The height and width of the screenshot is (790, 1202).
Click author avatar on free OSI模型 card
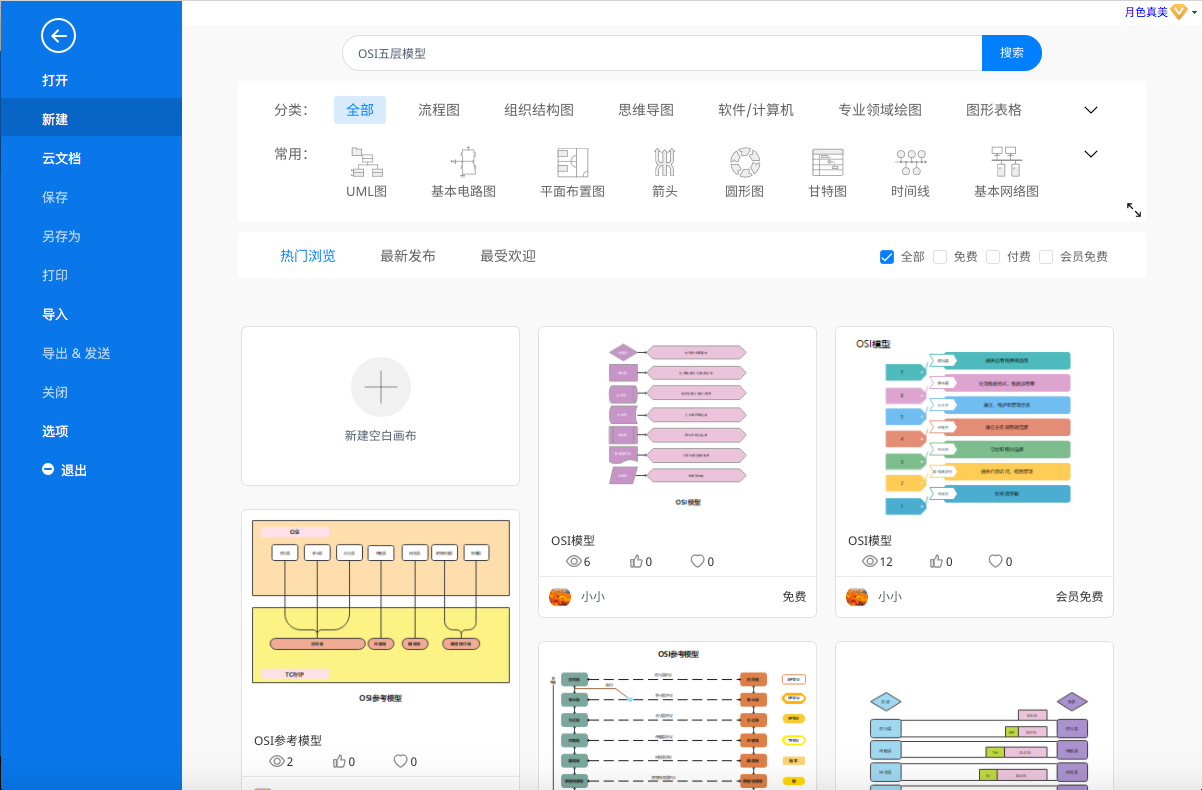(560, 596)
